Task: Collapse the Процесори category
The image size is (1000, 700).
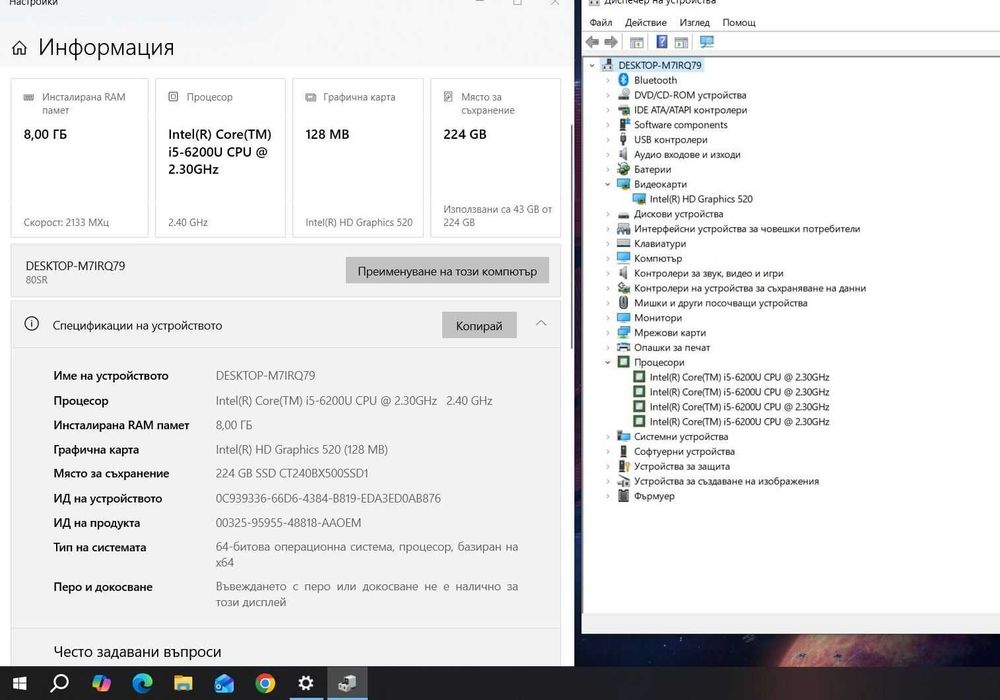Action: 608,362
